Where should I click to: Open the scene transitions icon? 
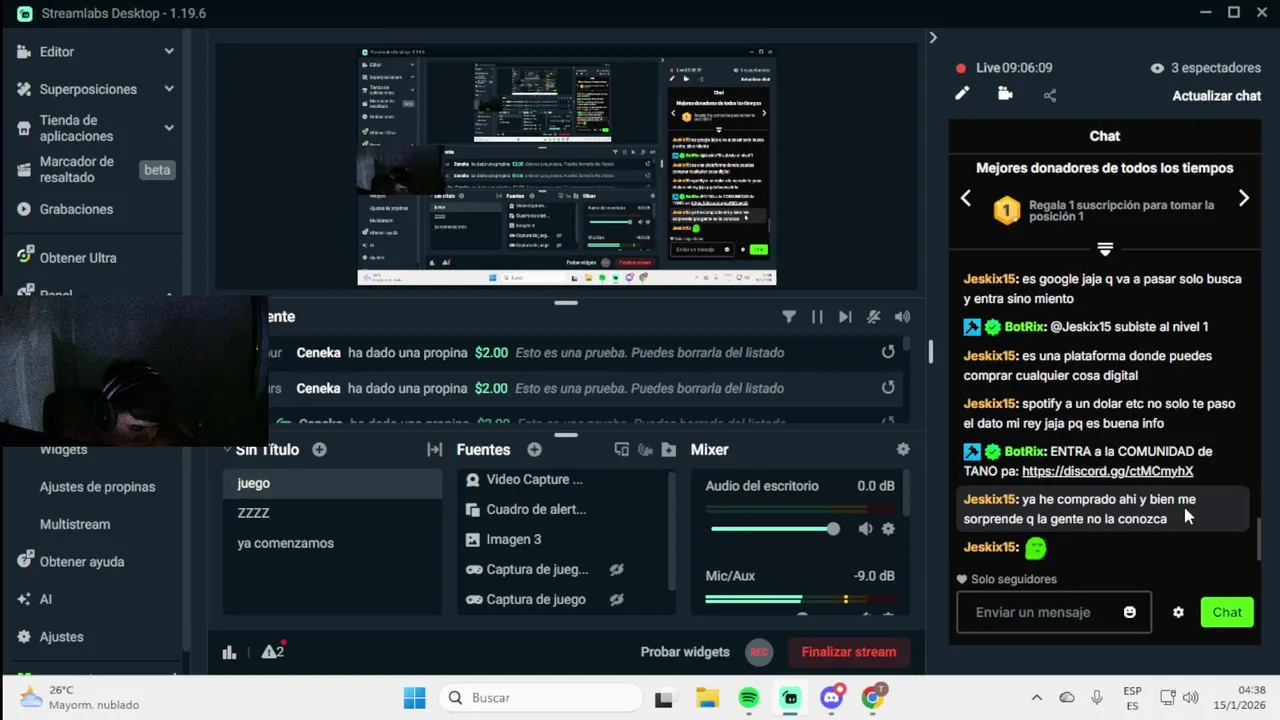pos(434,450)
